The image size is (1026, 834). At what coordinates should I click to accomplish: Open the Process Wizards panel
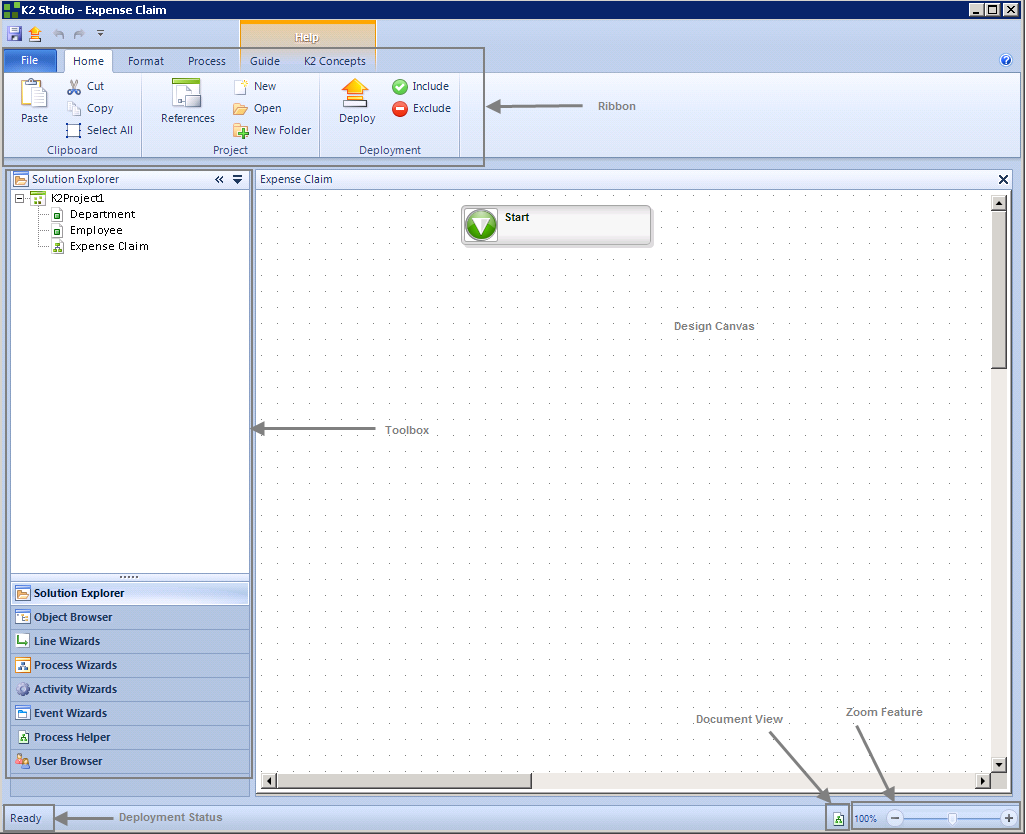coord(130,665)
